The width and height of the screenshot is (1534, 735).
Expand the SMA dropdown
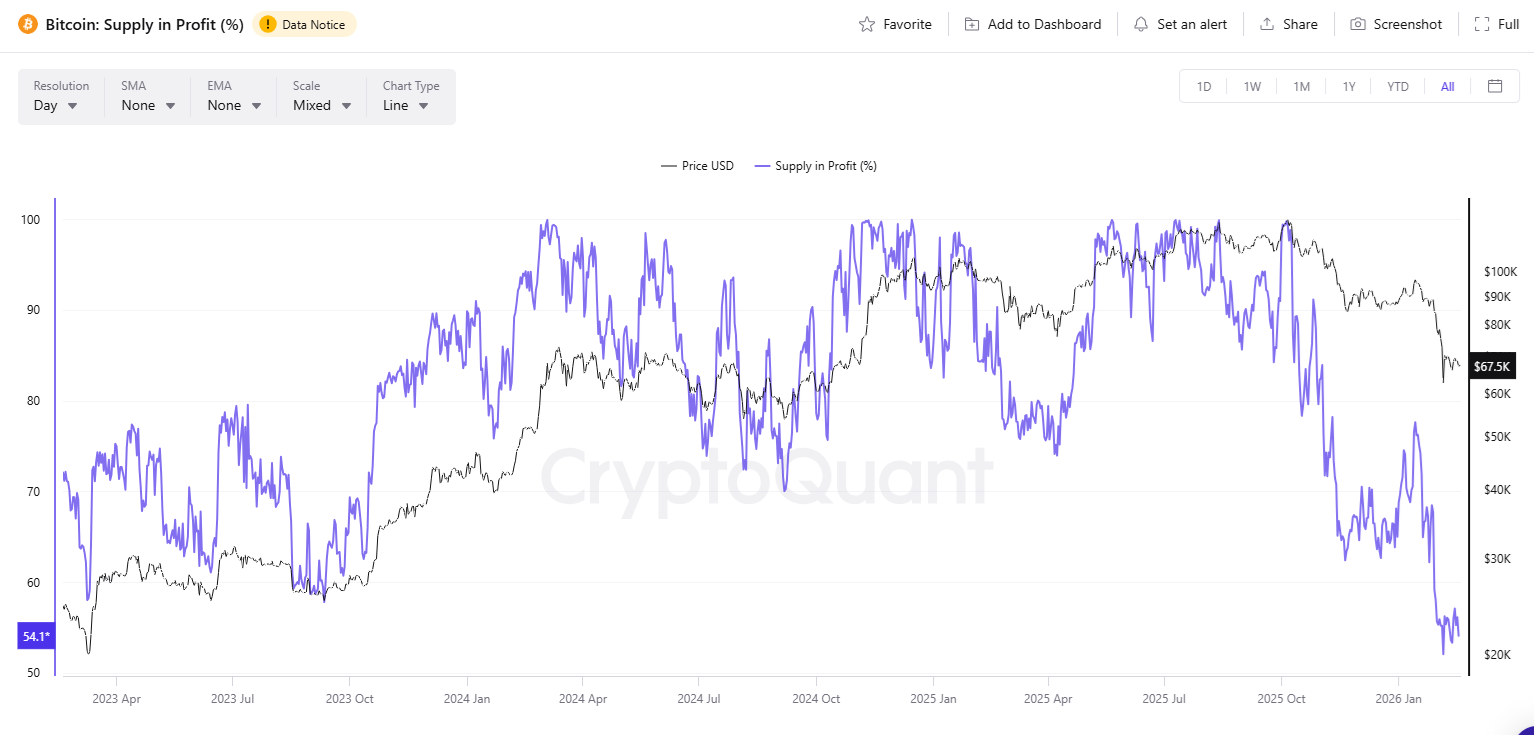point(146,105)
